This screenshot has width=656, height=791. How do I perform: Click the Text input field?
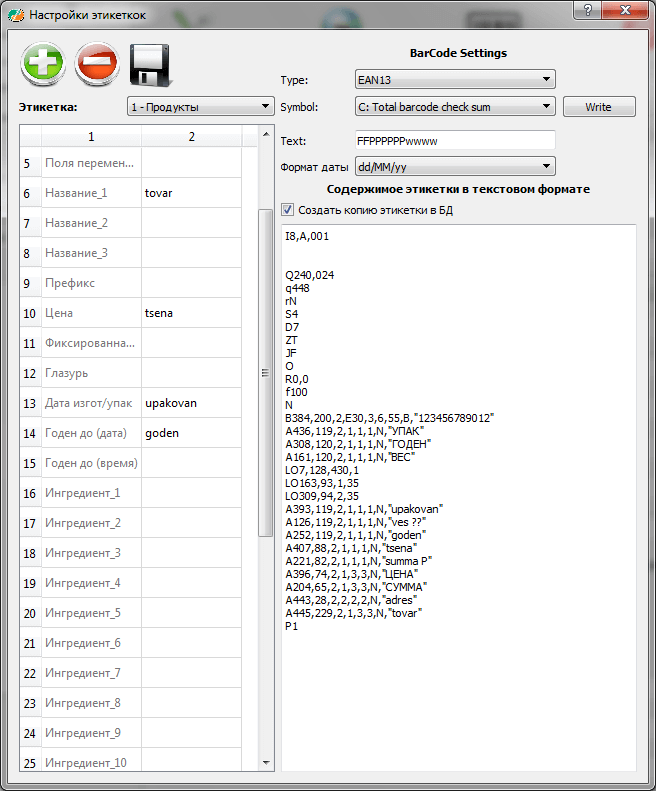455,140
